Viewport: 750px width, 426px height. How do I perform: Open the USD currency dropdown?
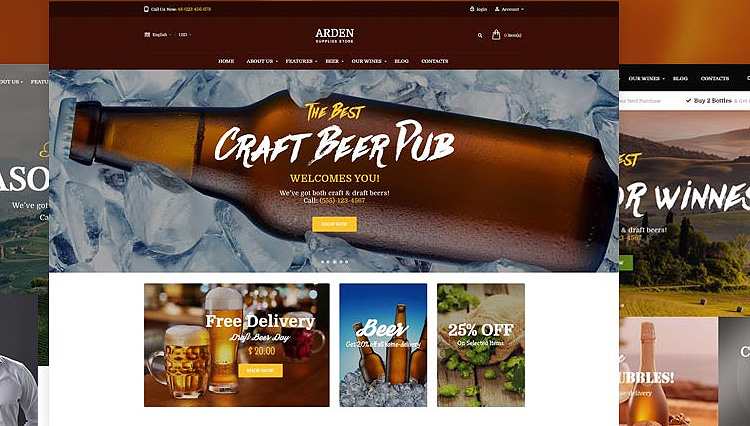(x=185, y=34)
